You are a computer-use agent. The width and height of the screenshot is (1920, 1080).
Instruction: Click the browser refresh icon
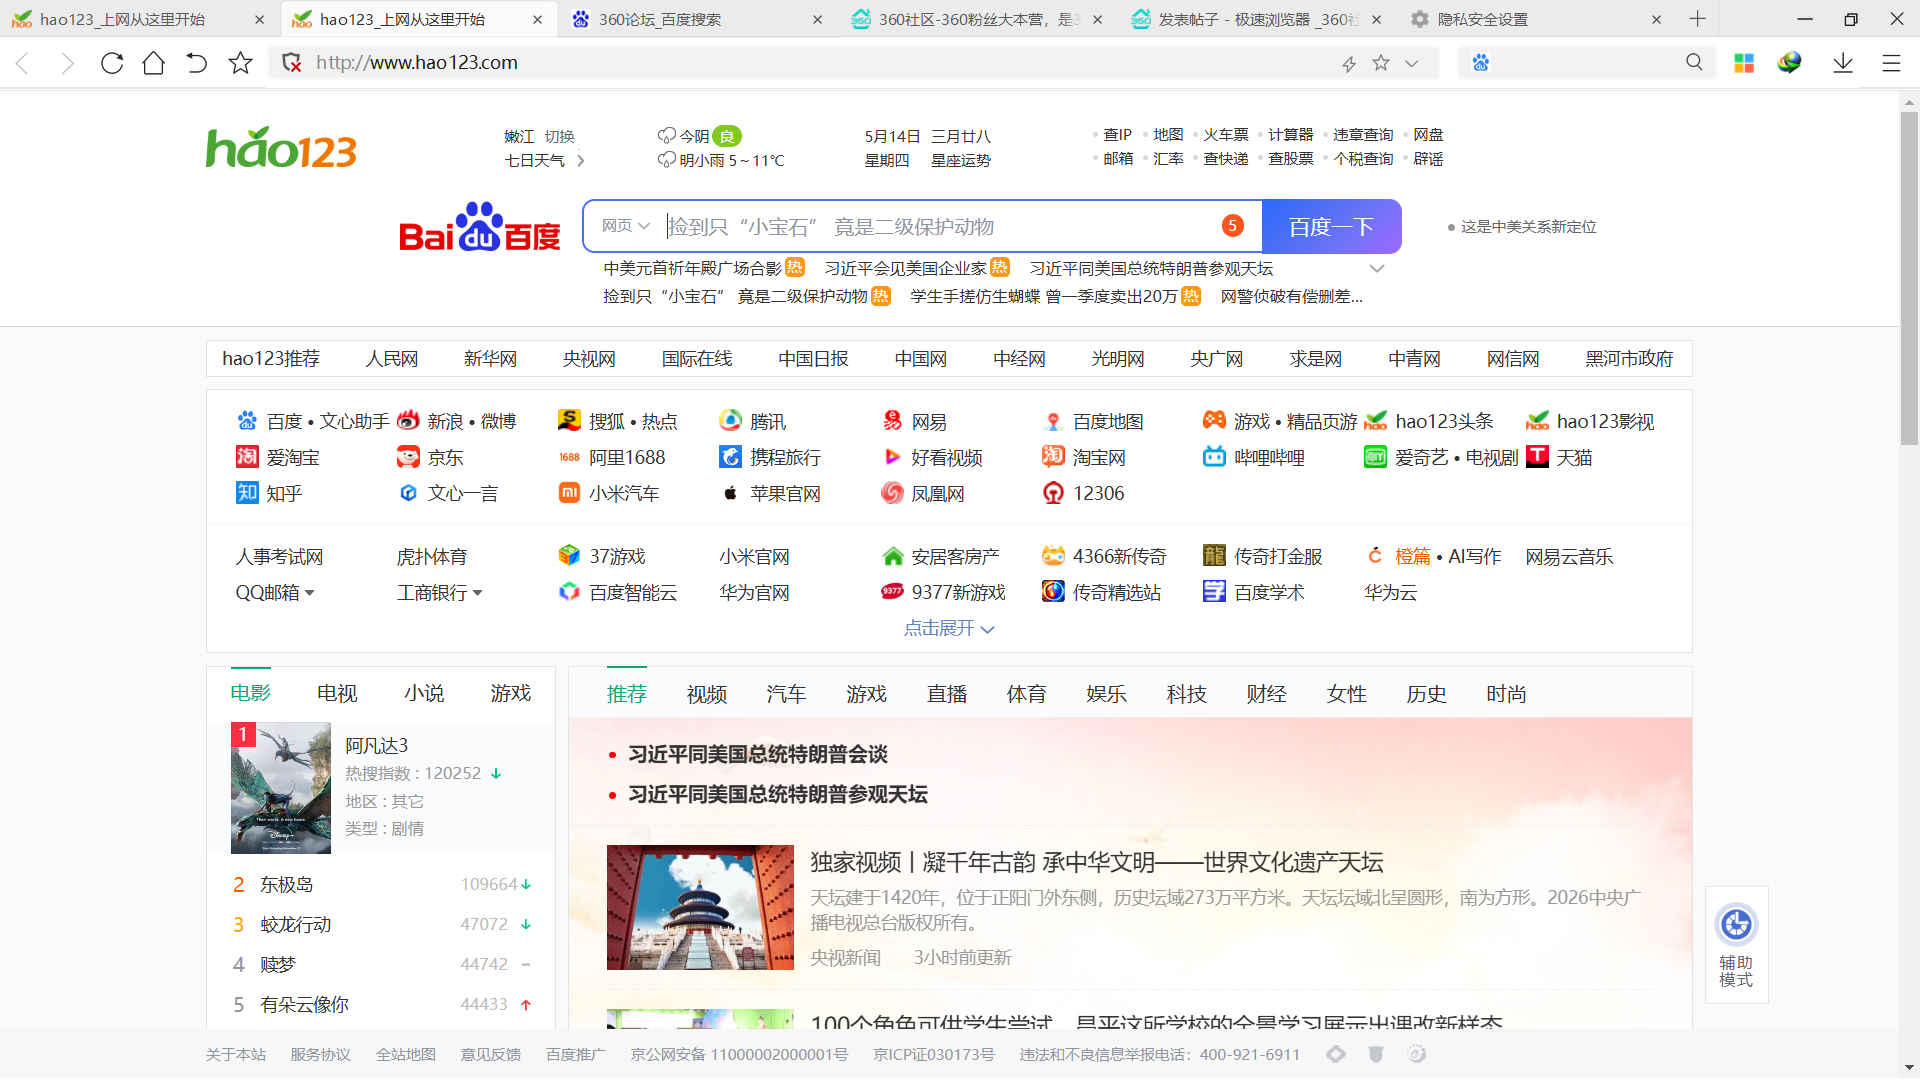[112, 63]
